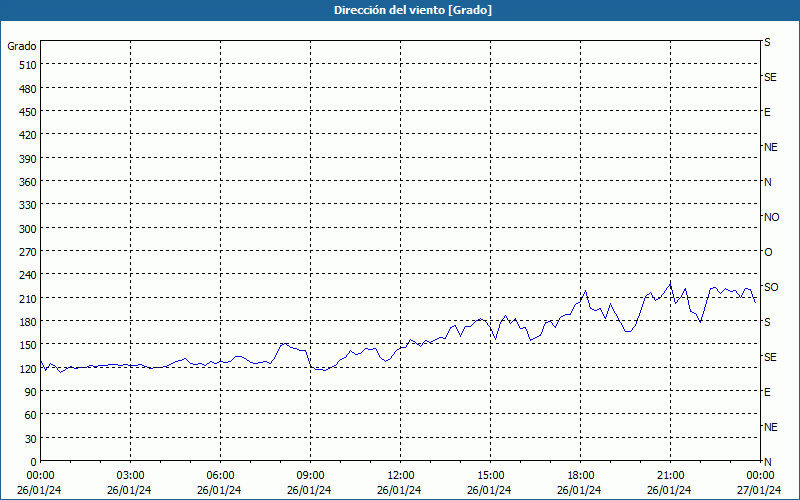Select the 30 degree axis label

click(31, 439)
